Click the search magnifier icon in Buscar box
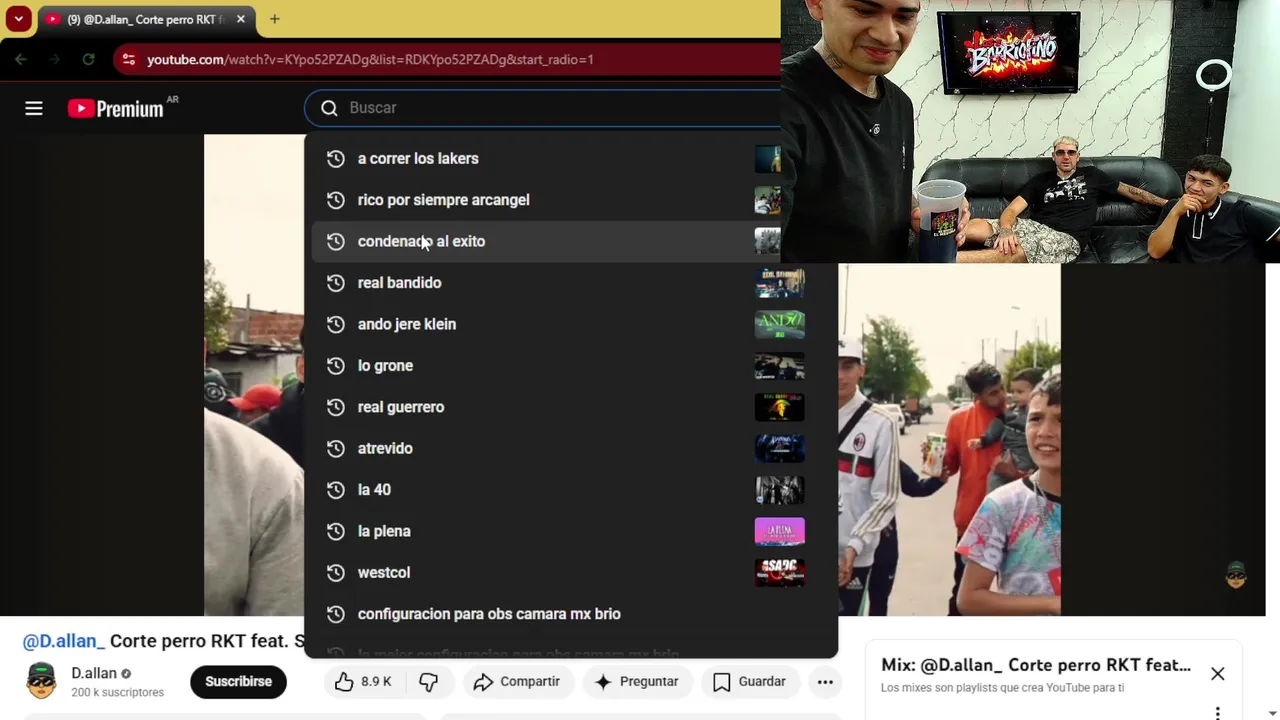This screenshot has height=720, width=1280. click(329, 108)
